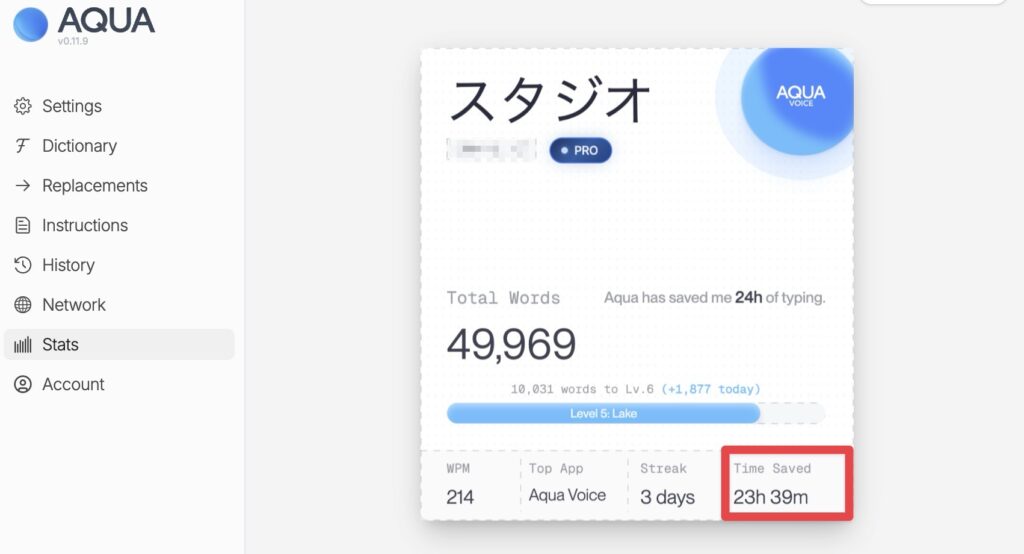Select the Time Saved stat cell
The width and height of the screenshot is (1024, 554).
coord(787,483)
